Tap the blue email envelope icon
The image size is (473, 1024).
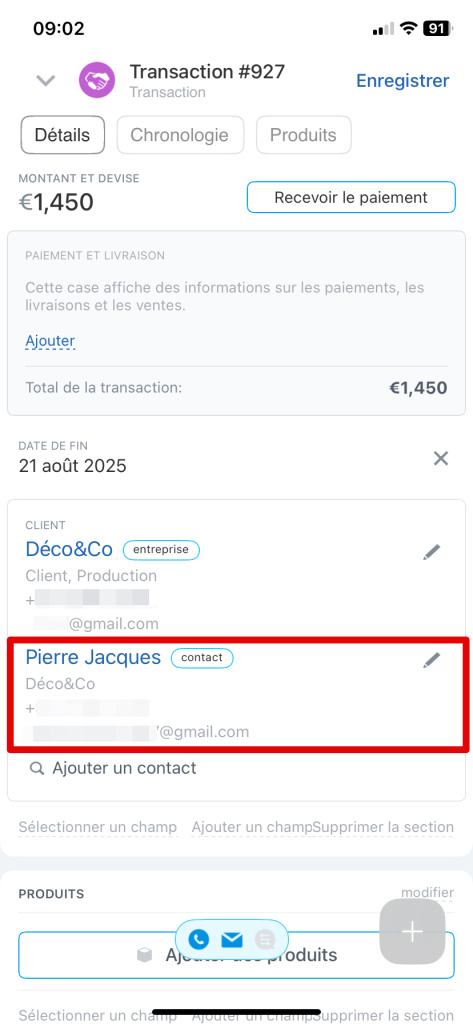pyautogui.click(x=232, y=940)
